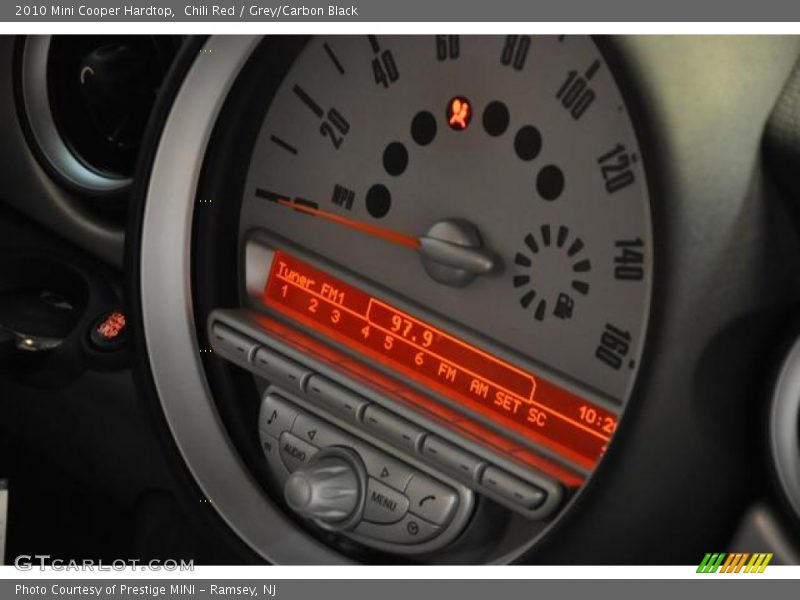The image size is (800, 600).
Task: Tap the back skip arrow button
Action: pos(312,433)
